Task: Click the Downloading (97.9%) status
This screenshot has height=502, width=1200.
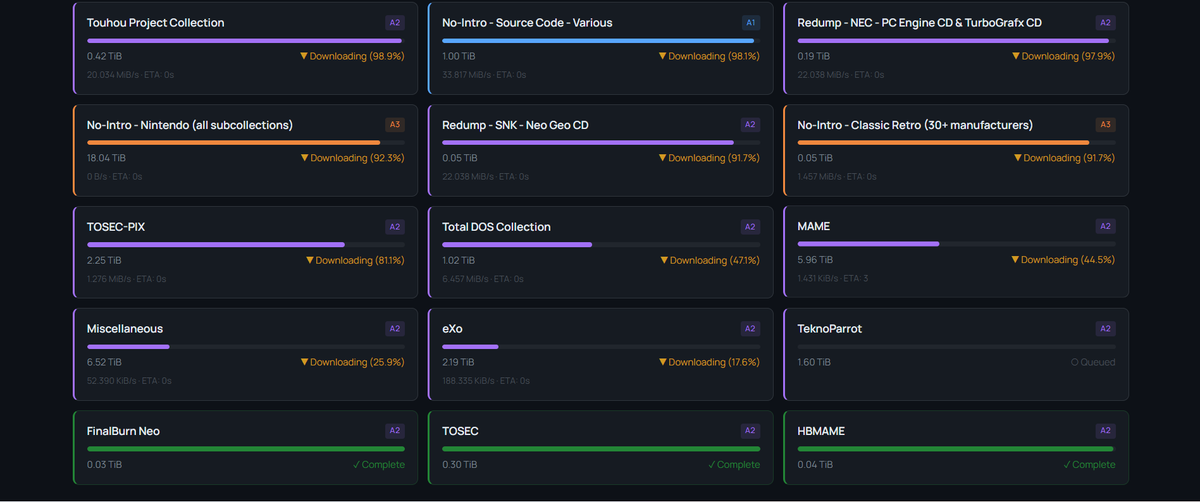Action: 1063,56
